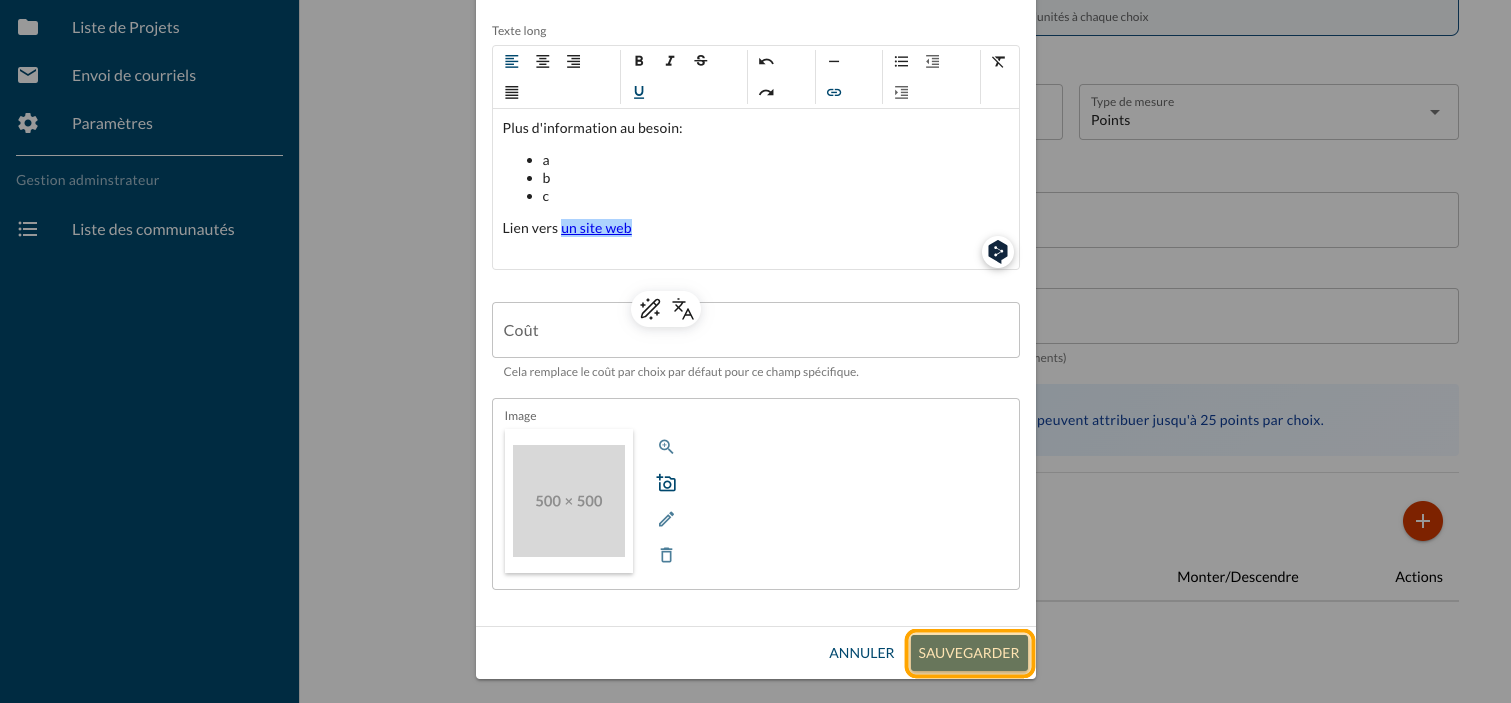Toggle strikethrough formatting
The width and height of the screenshot is (1511, 703).
(x=701, y=61)
